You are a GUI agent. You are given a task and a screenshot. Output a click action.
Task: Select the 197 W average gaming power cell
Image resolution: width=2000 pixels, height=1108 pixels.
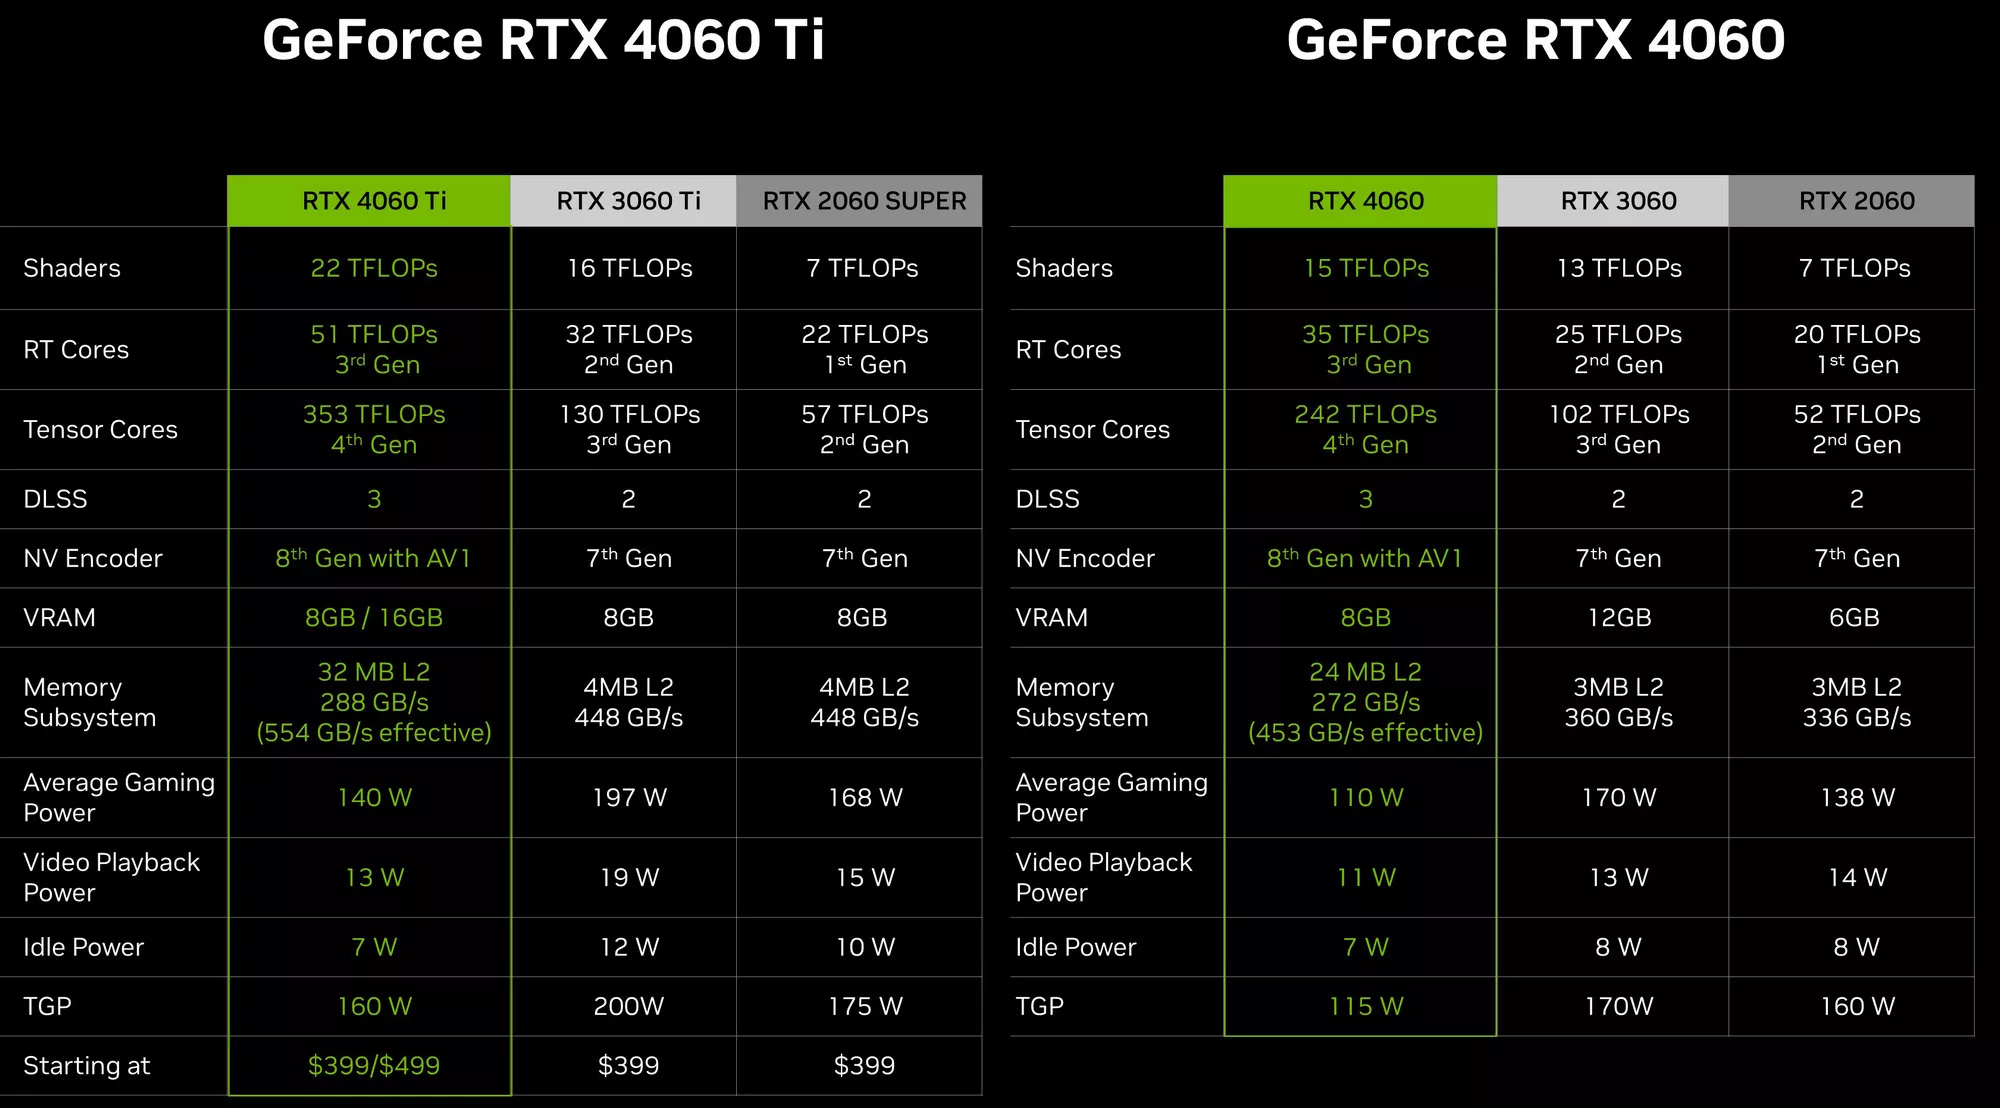628,797
